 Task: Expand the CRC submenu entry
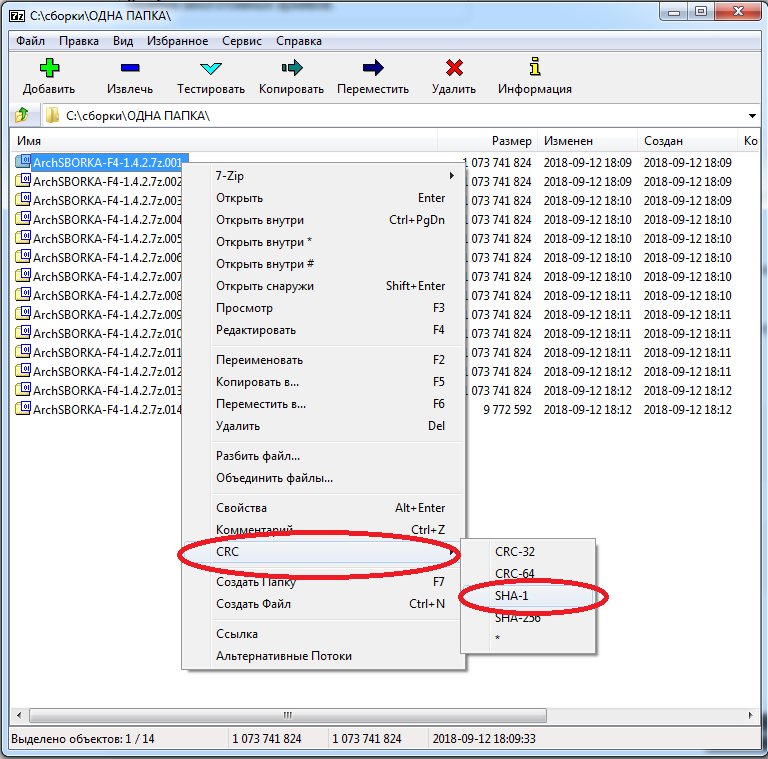click(x=320, y=552)
